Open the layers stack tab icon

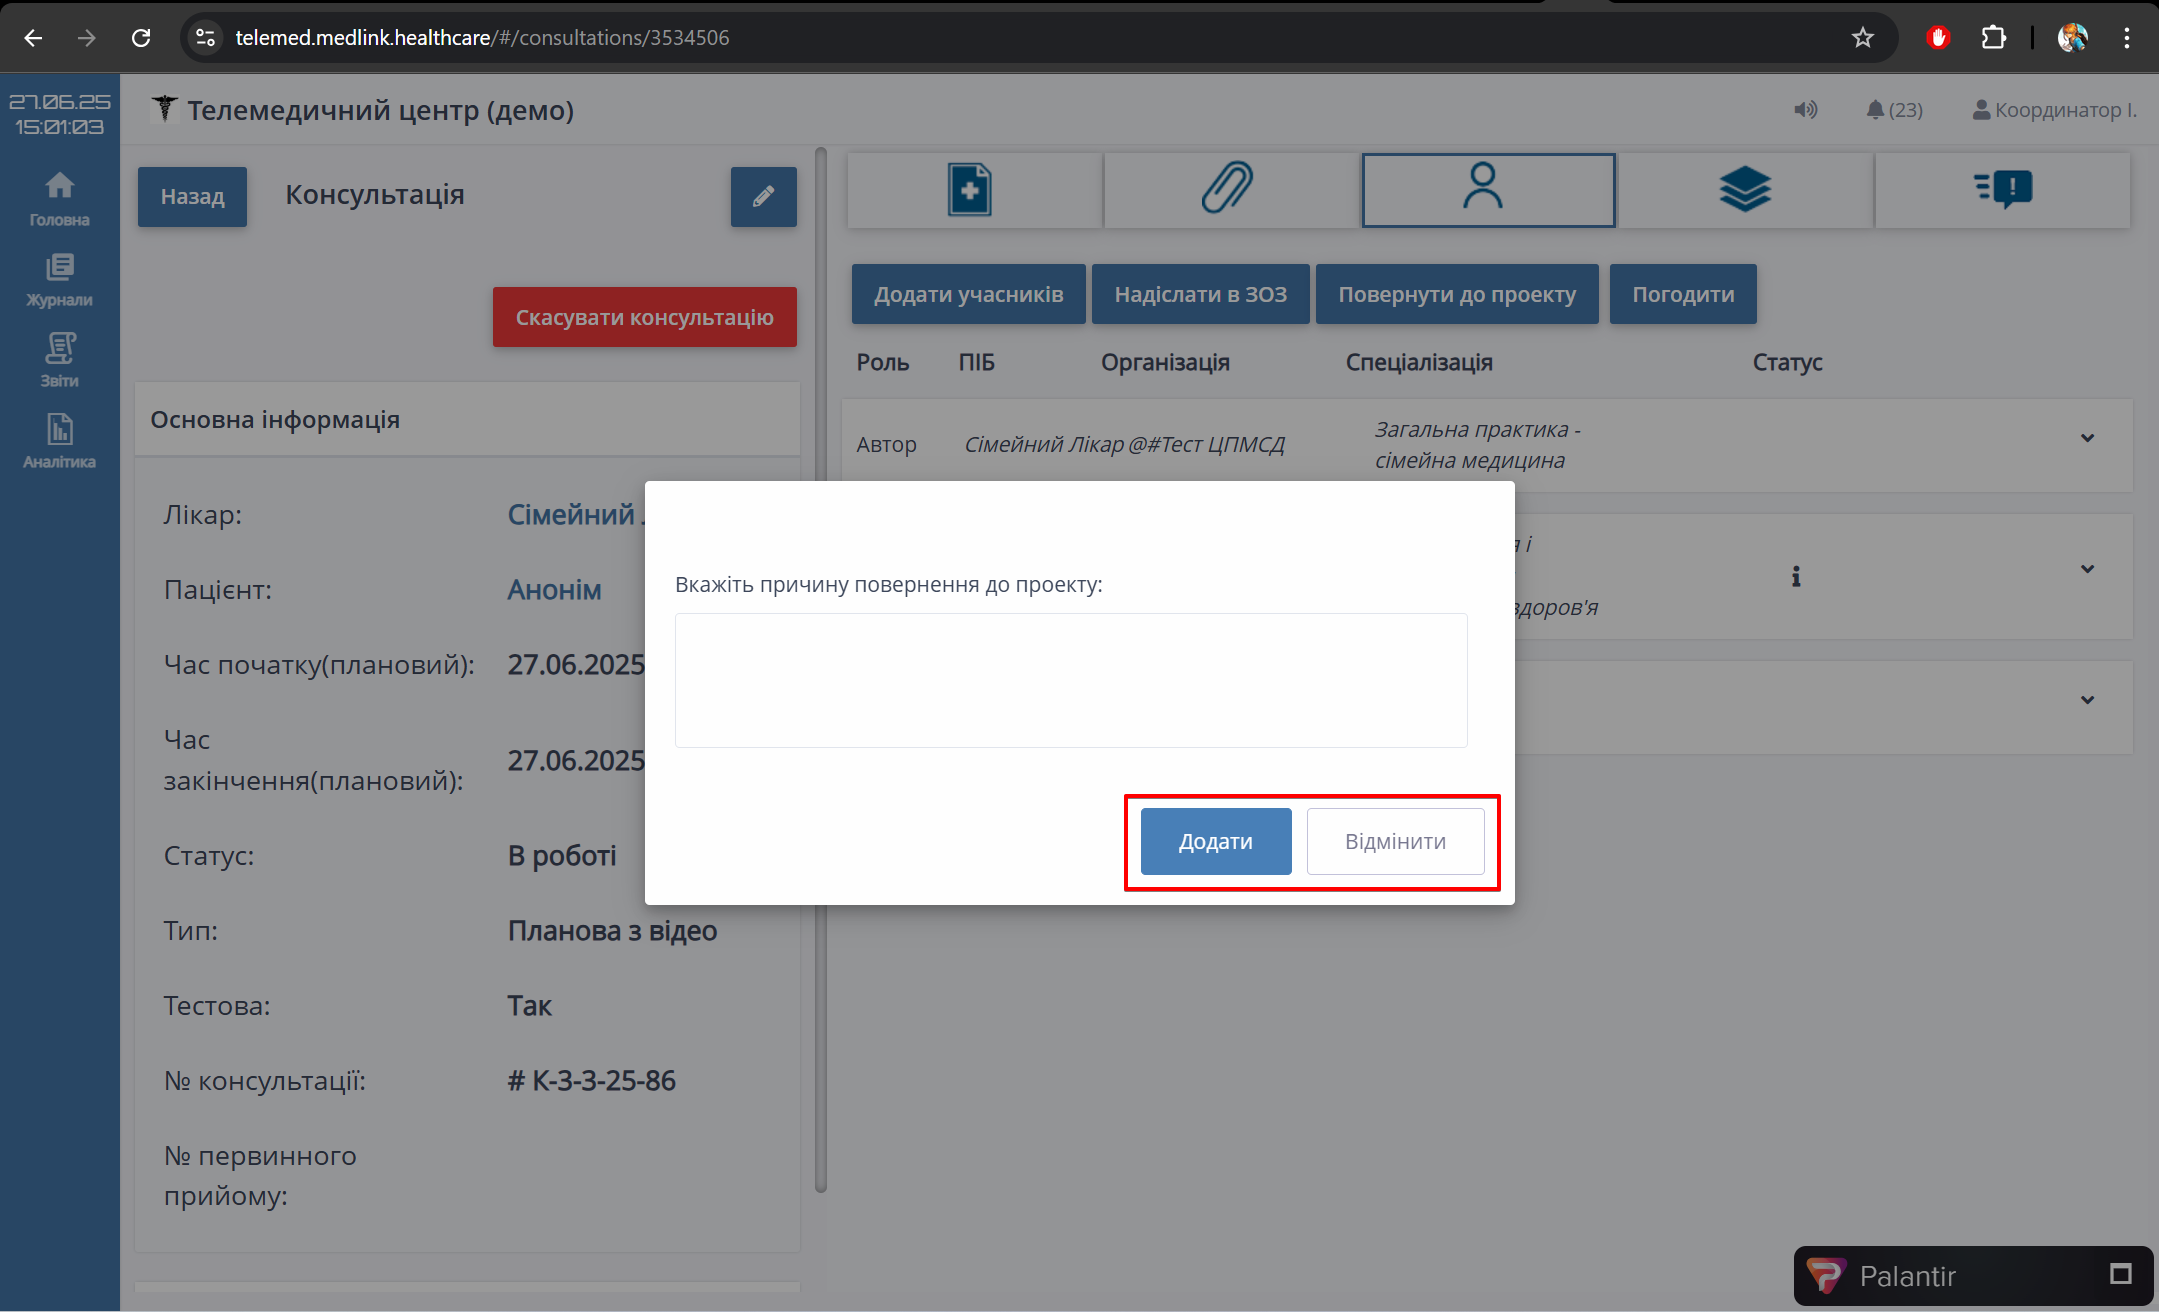point(1745,189)
